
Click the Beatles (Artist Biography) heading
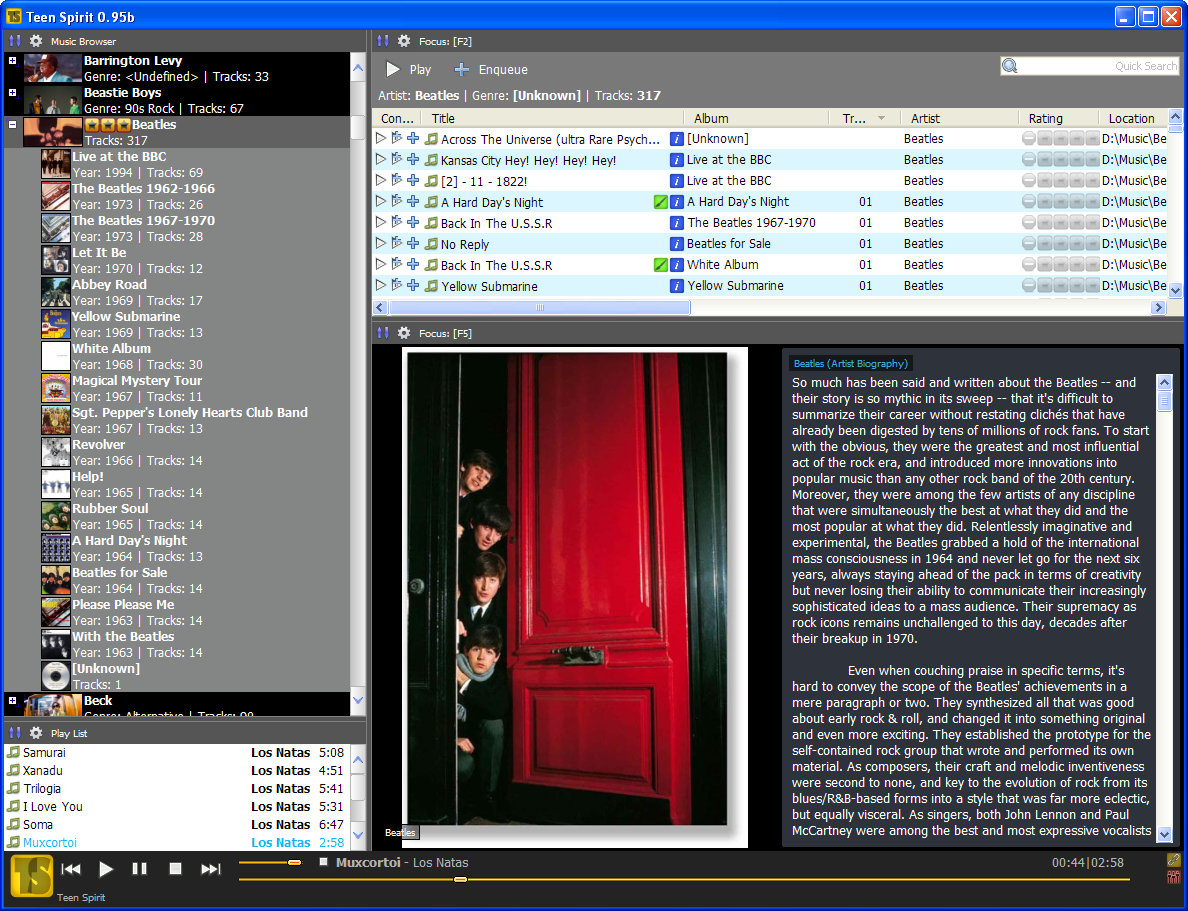[x=850, y=363]
